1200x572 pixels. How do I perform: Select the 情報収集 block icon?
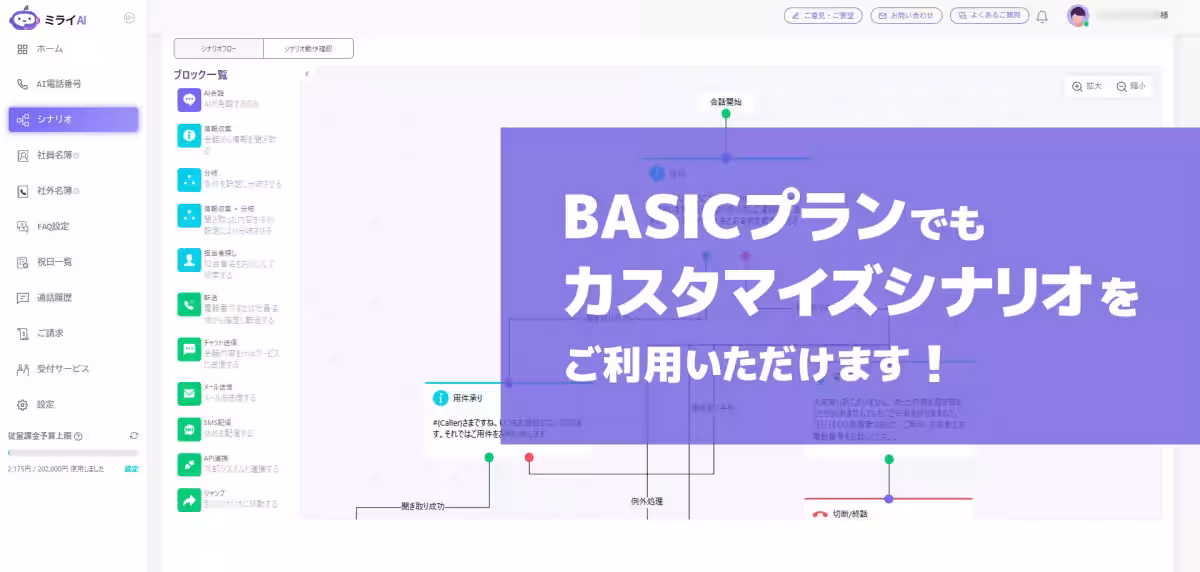(189, 134)
